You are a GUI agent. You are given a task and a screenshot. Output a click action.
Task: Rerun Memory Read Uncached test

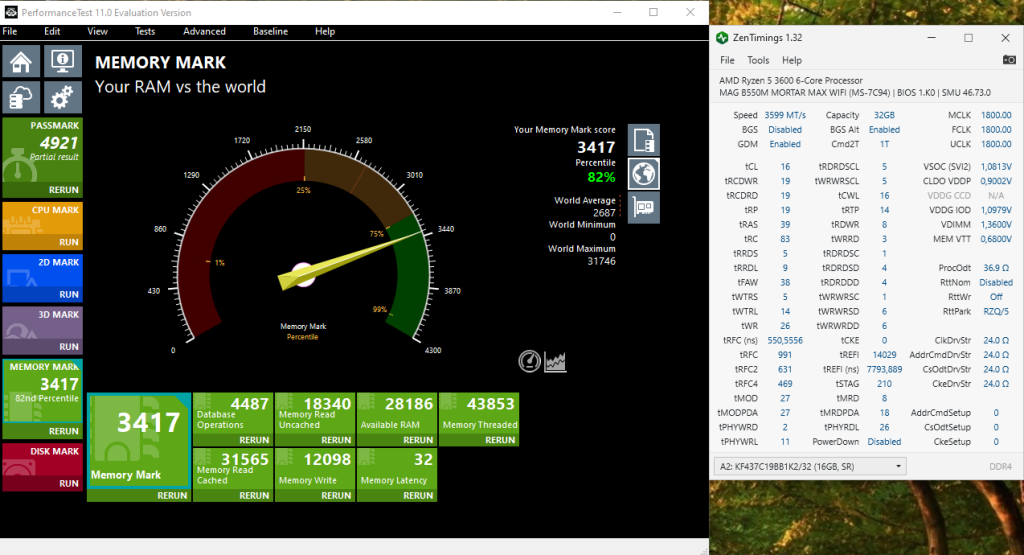[x=336, y=440]
